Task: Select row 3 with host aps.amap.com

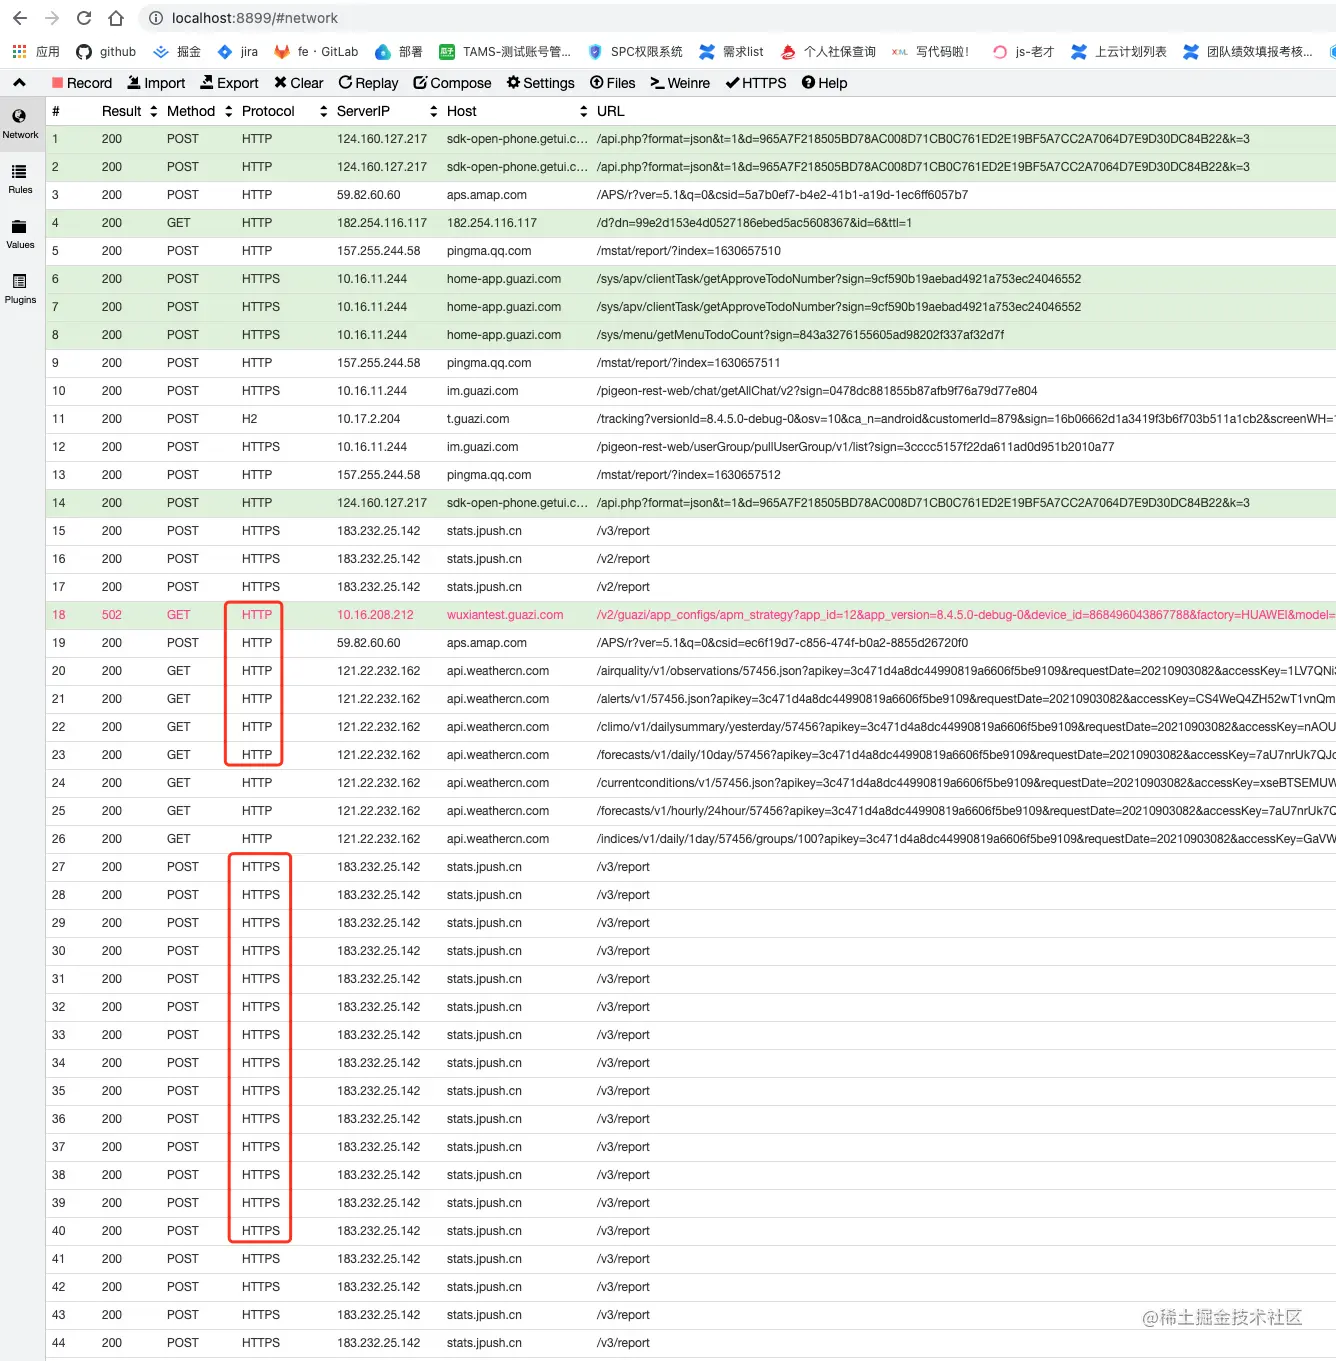Action: [x=690, y=195]
